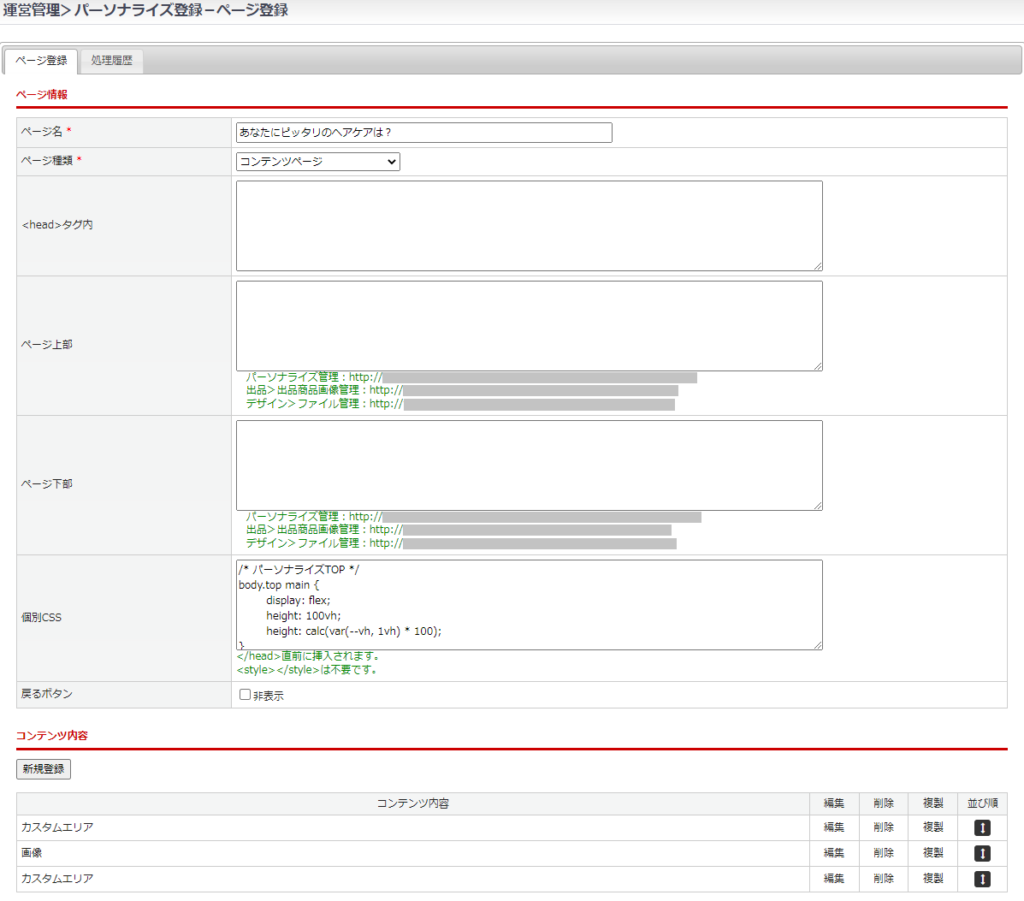
Task: Click 複製 for the 画像 row
Action: tap(933, 853)
